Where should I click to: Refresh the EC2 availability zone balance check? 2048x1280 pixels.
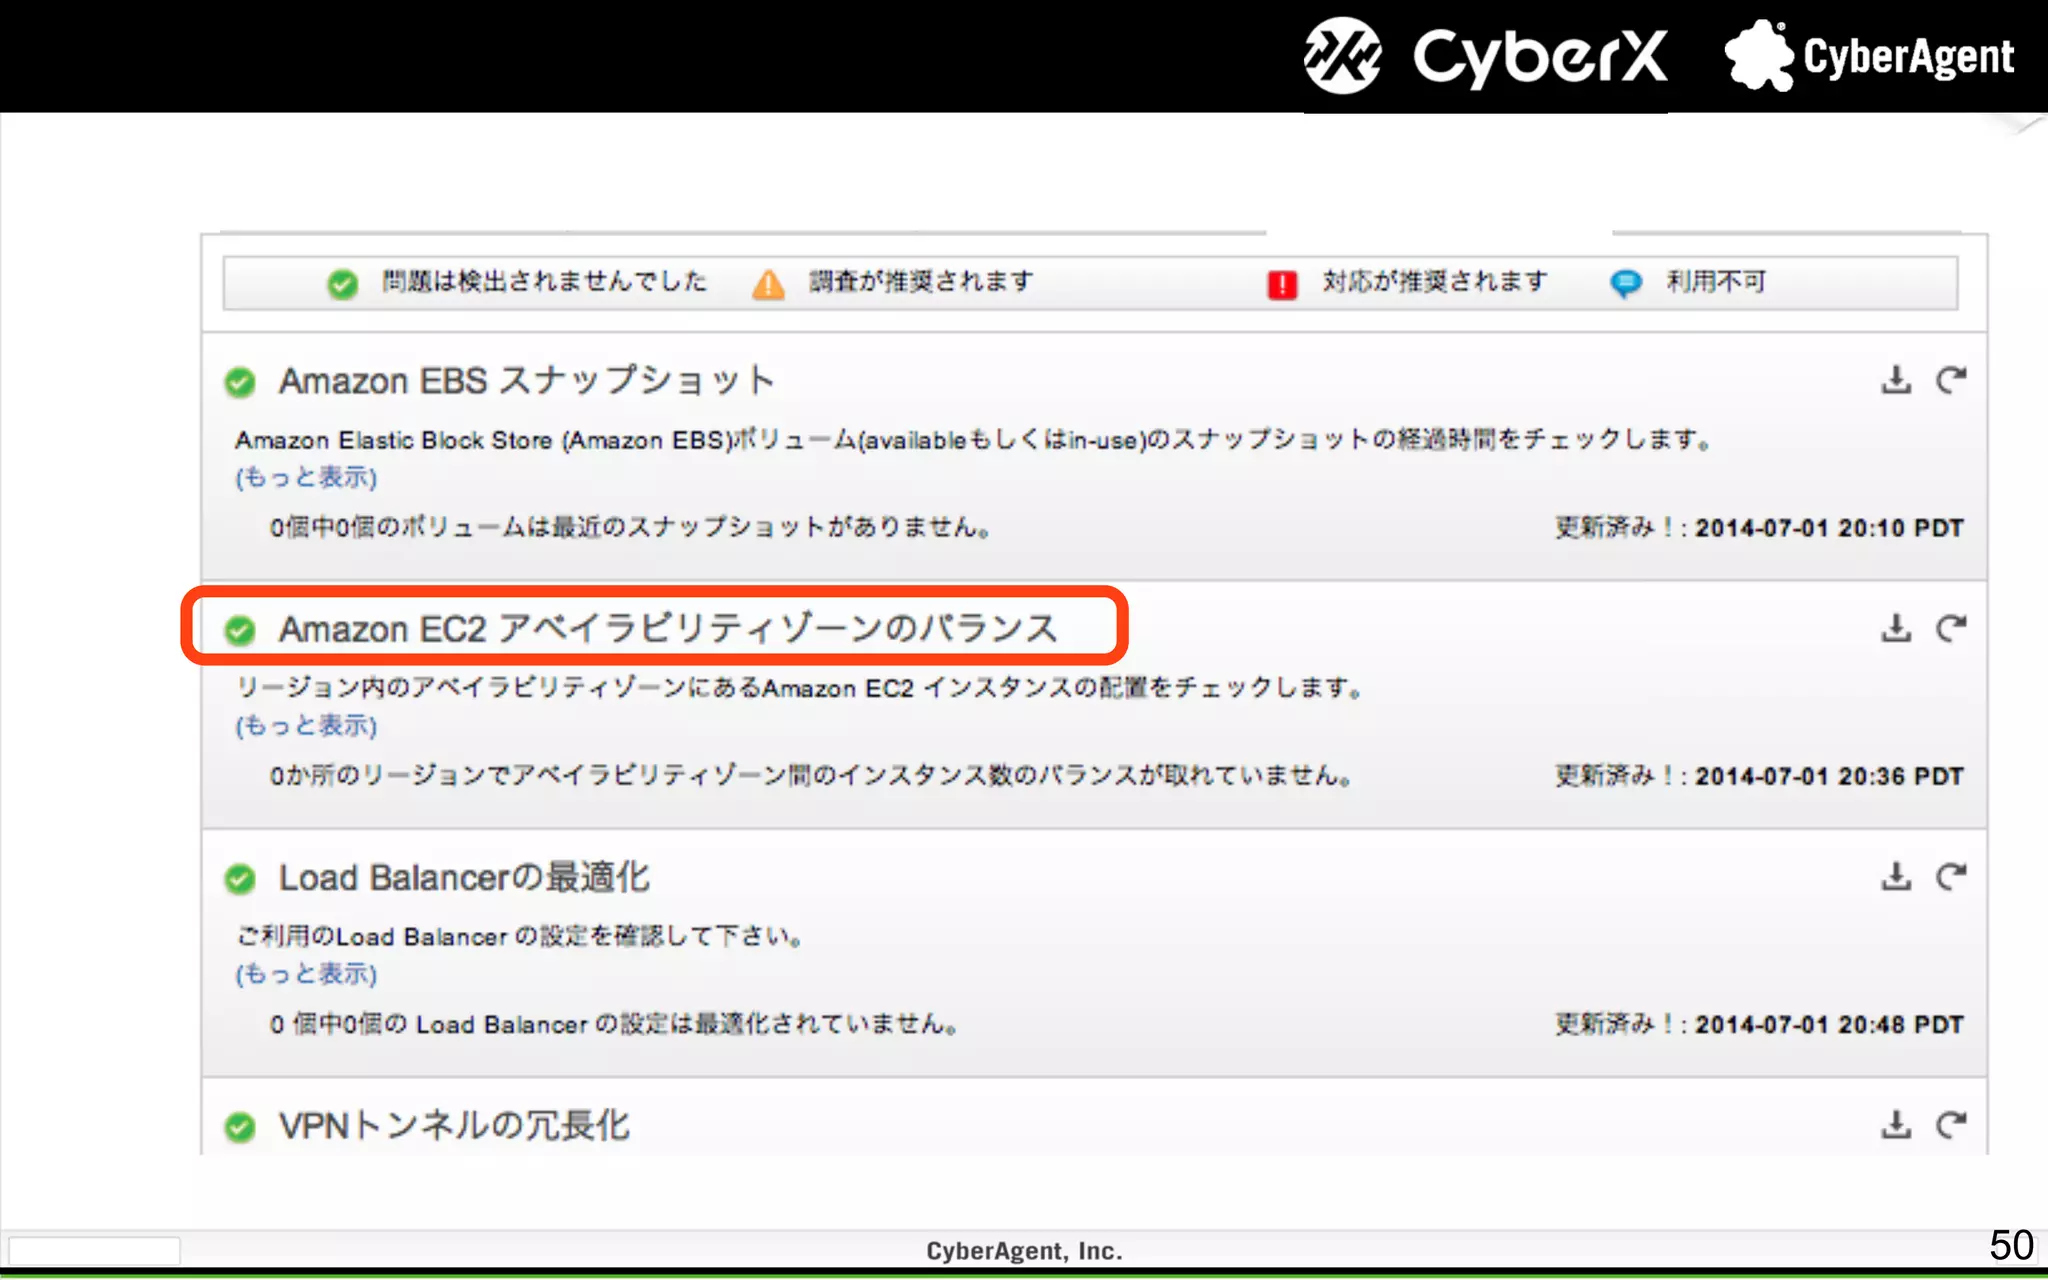(x=1950, y=628)
